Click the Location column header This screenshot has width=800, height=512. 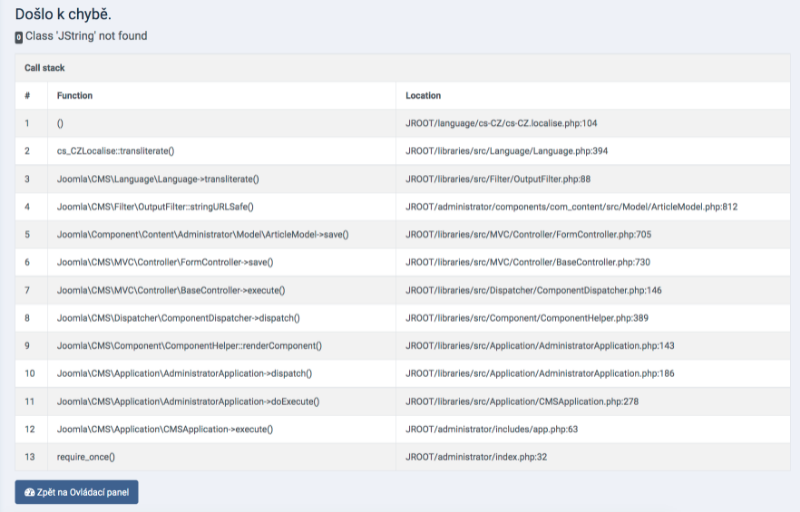[423, 96]
